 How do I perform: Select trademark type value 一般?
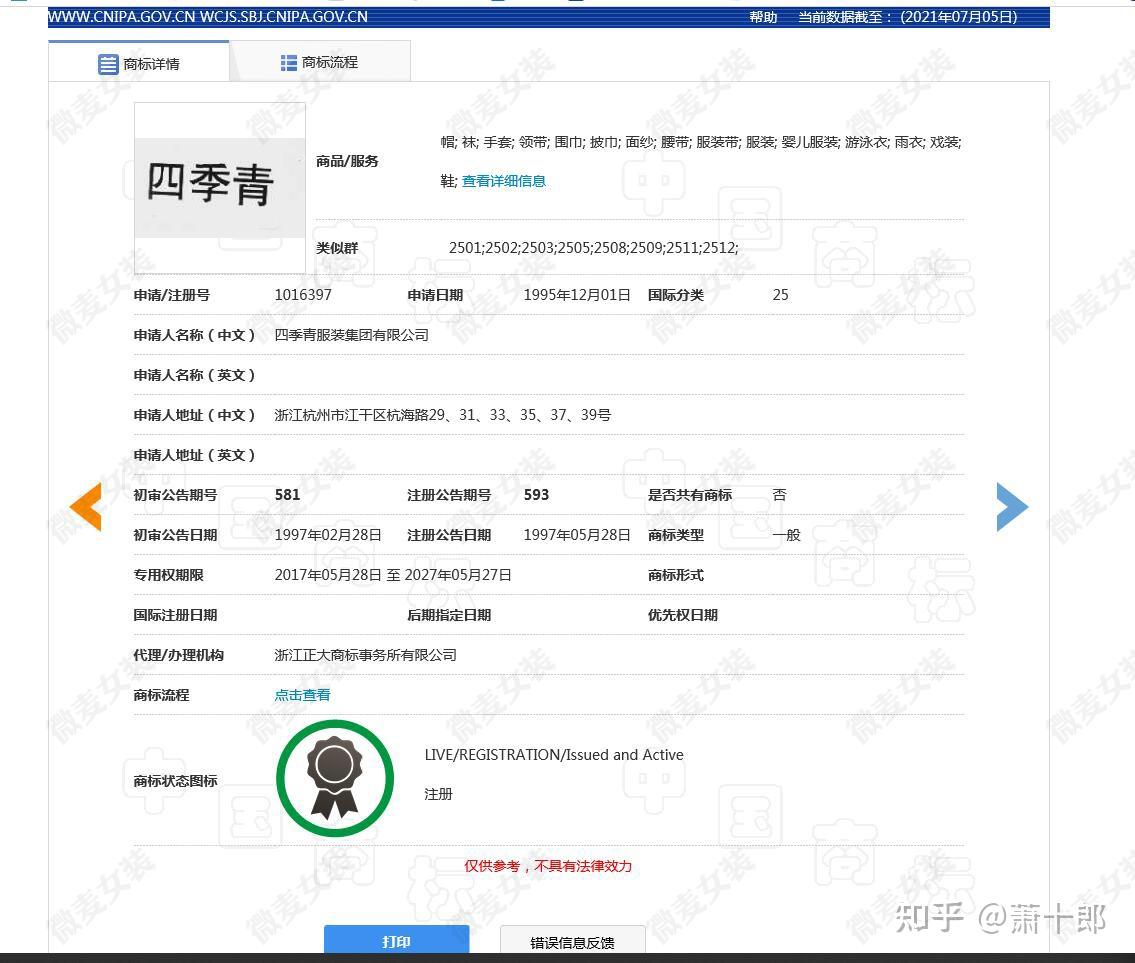[x=786, y=535]
